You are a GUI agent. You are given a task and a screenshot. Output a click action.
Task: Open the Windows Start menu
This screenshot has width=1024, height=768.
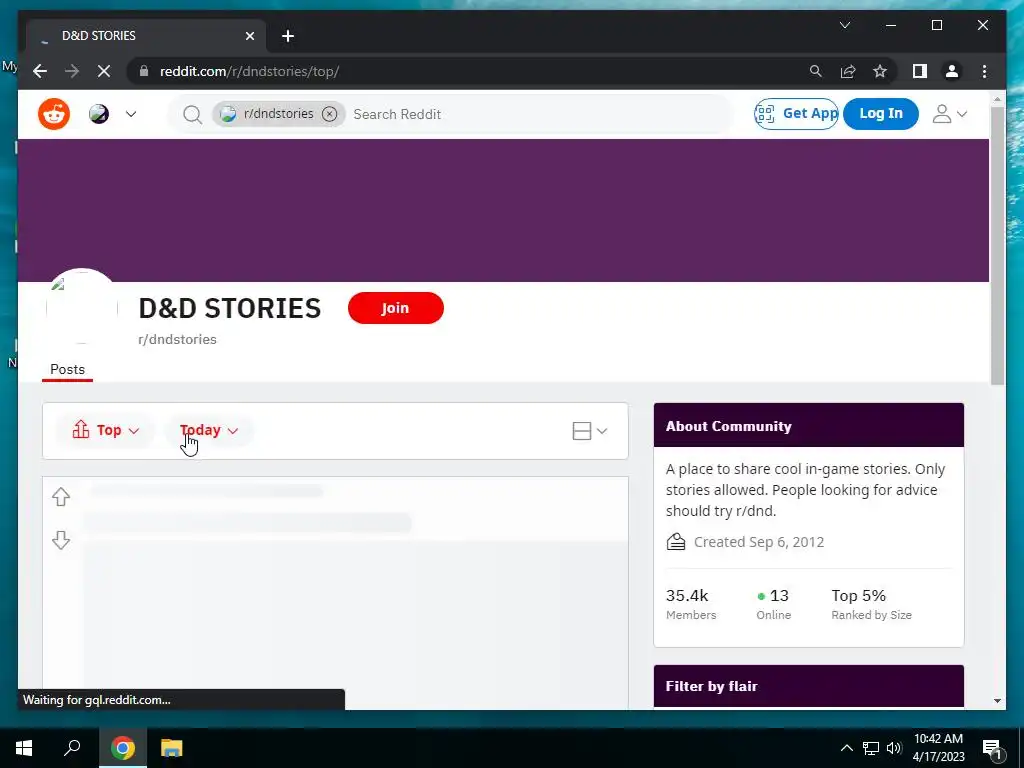(24, 748)
